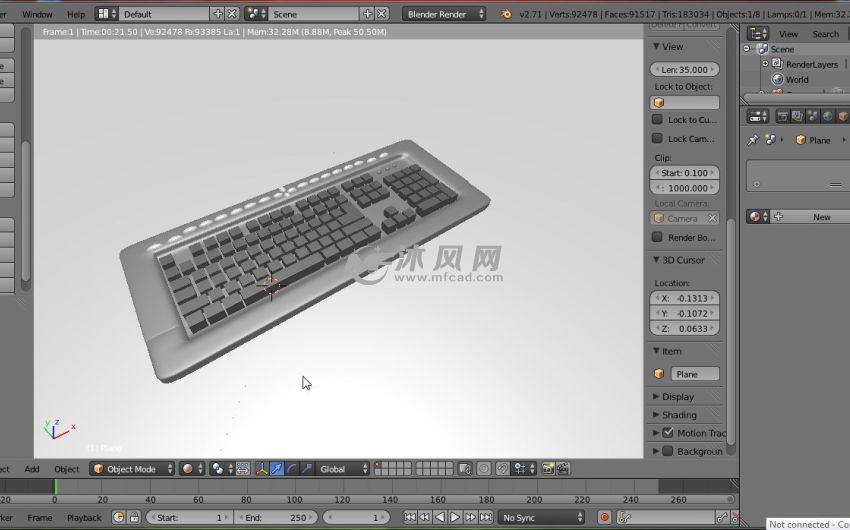Open the Blender Render engine dropdown
Image resolution: width=850 pixels, height=530 pixels.
pyautogui.click(x=445, y=14)
